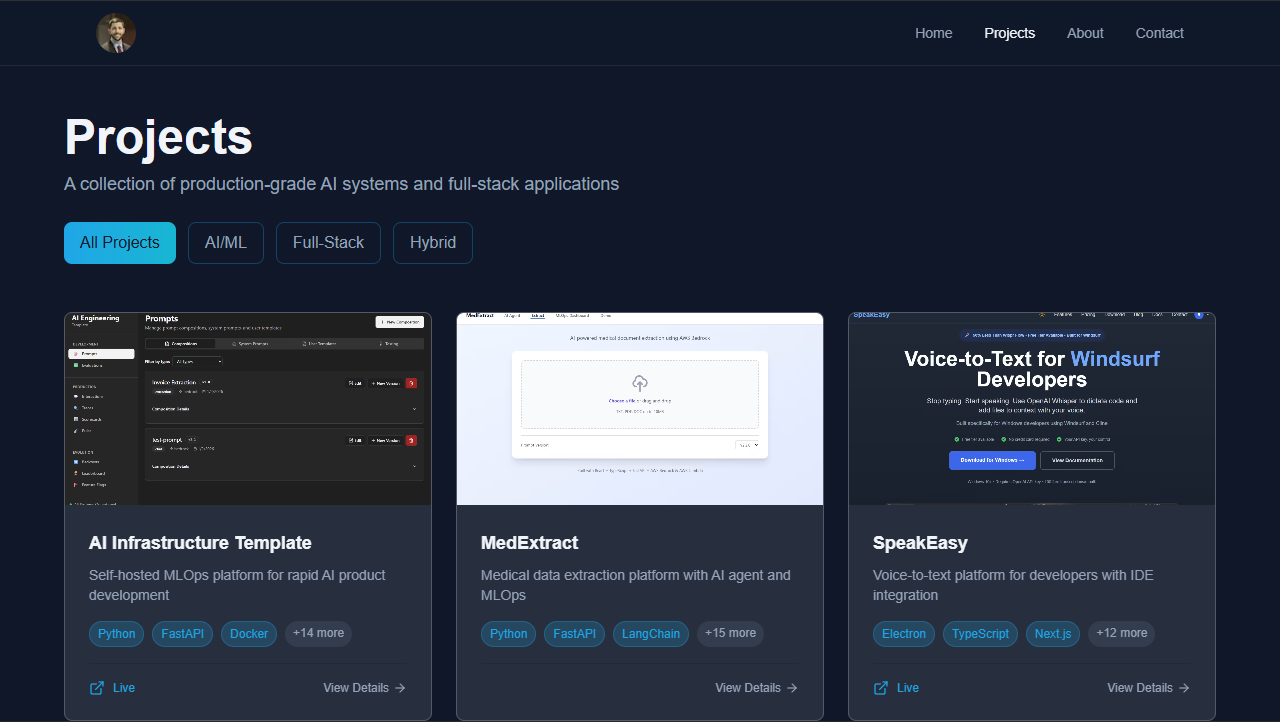Viewport: 1280px width, 722px height.
Task: Select the Next.js tag on SpeakEasy
Action: coord(1052,633)
